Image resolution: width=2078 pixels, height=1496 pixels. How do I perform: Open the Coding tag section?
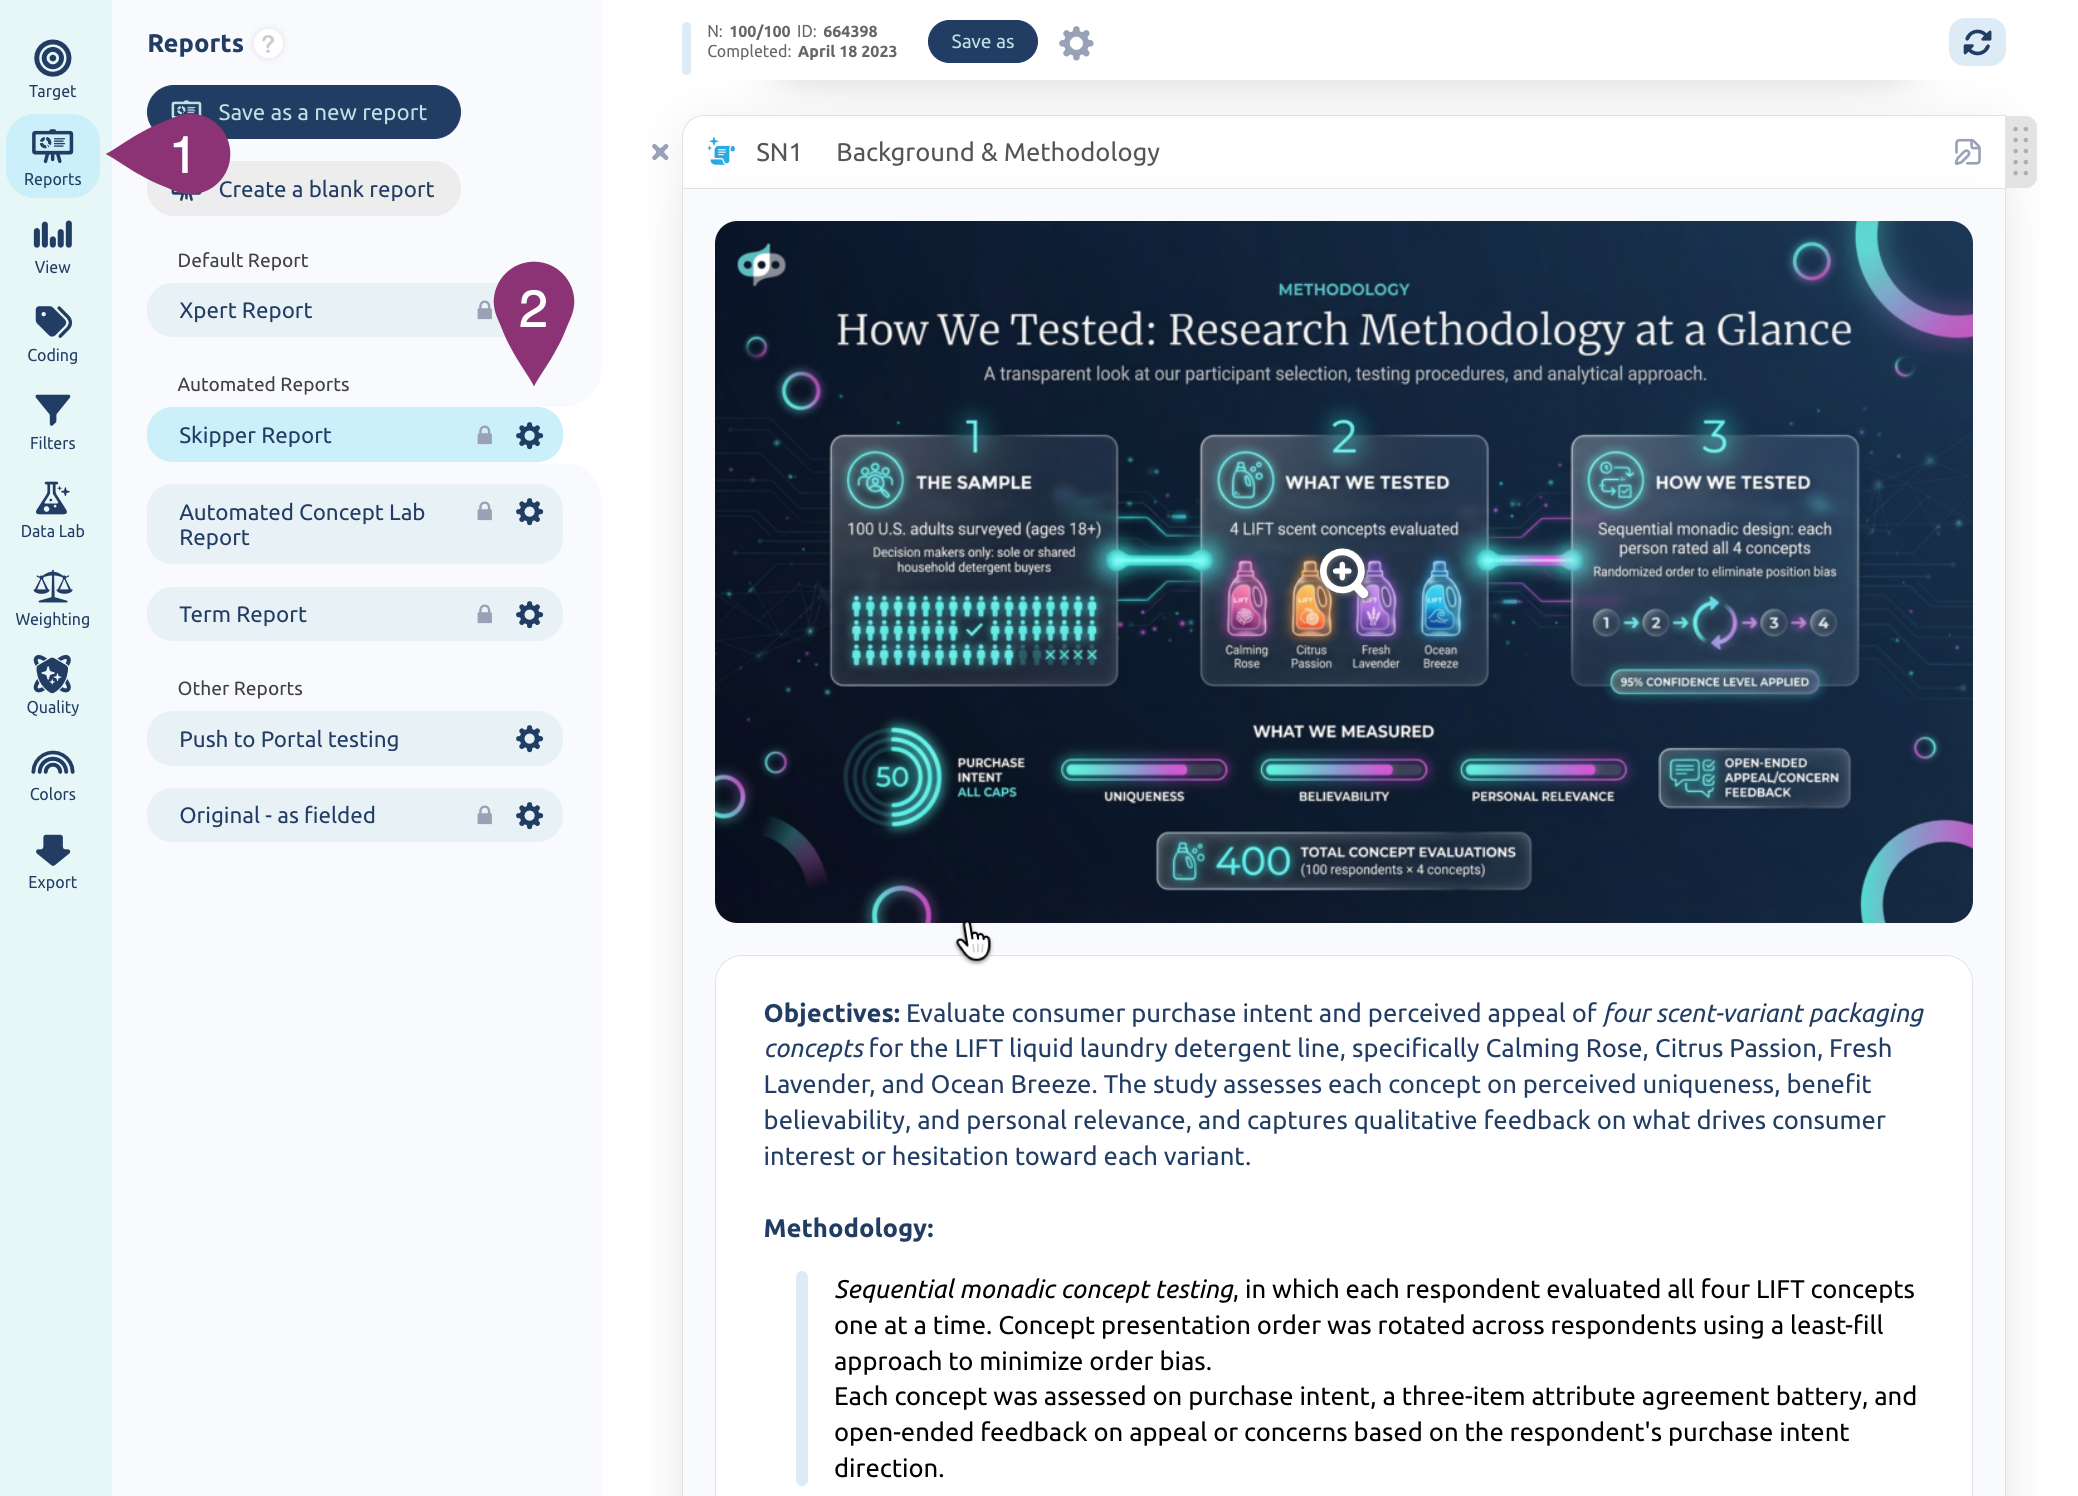pos(52,335)
